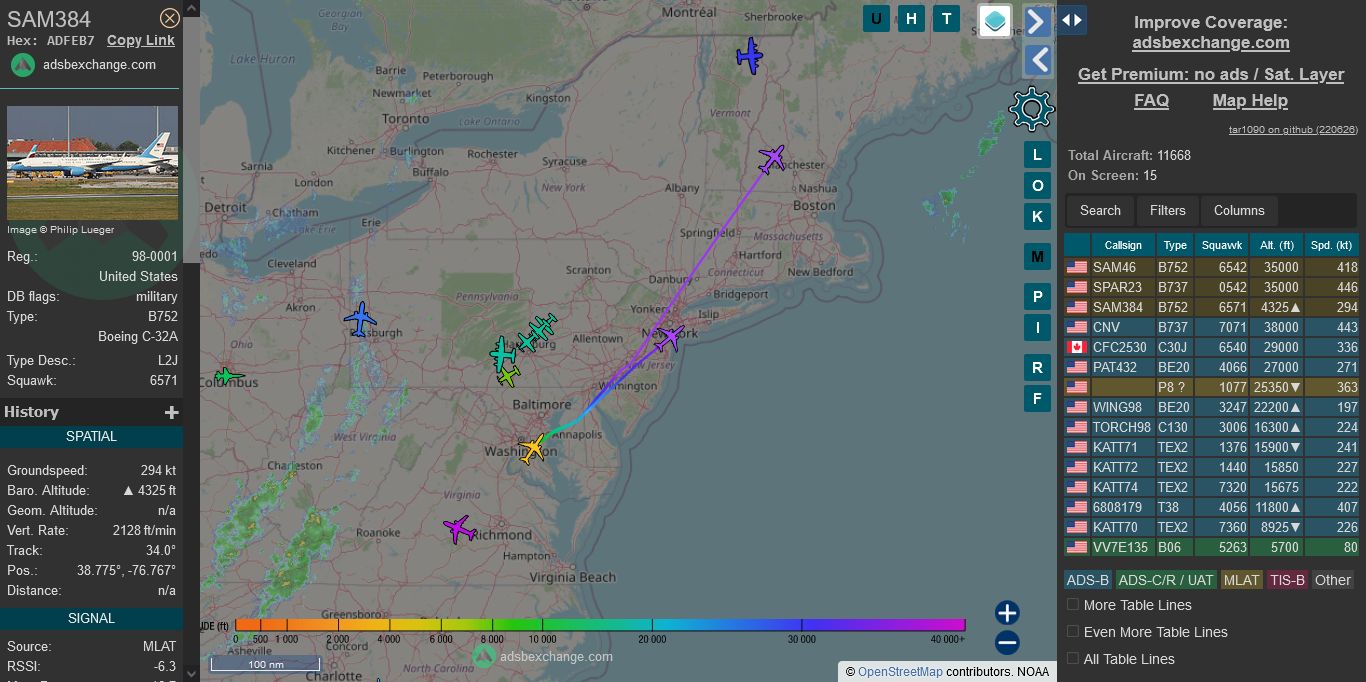This screenshot has width=1366, height=682.
Task: Select the magenta aircraft icon near Richmond
Action: 459,528
